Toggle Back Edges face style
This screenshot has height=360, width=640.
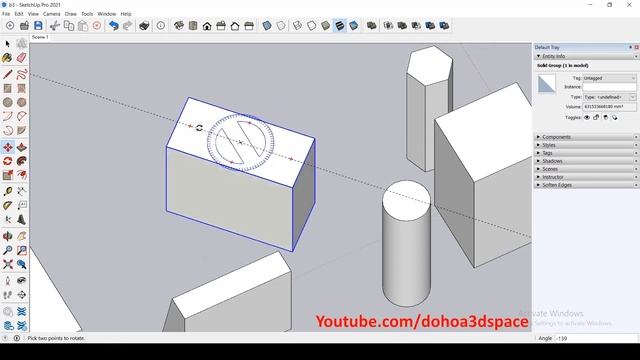coord(281,26)
